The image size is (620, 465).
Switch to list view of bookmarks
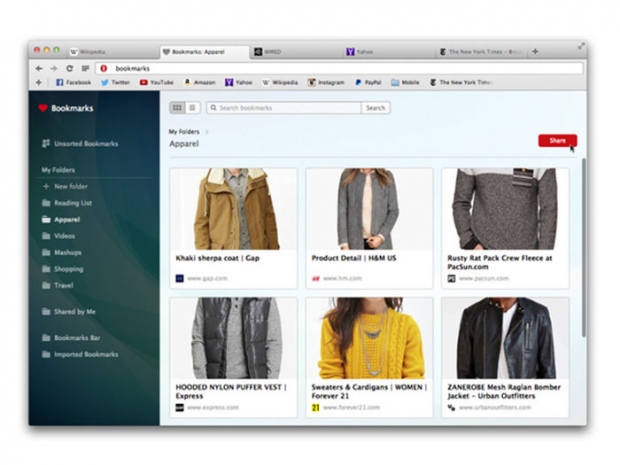point(193,107)
